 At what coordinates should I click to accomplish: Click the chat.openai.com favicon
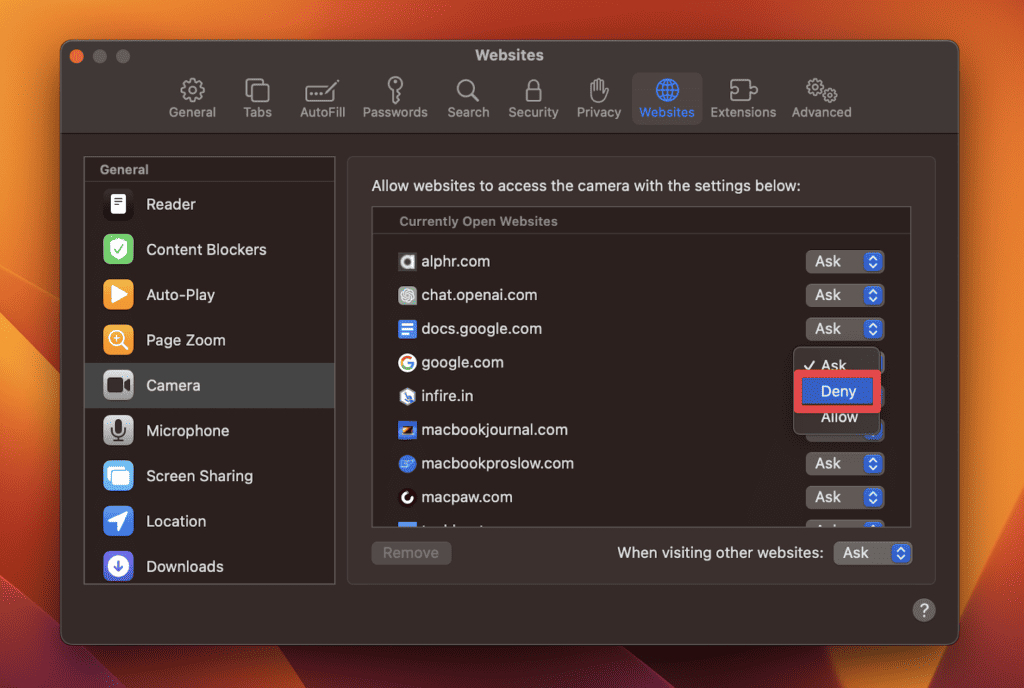tap(407, 295)
